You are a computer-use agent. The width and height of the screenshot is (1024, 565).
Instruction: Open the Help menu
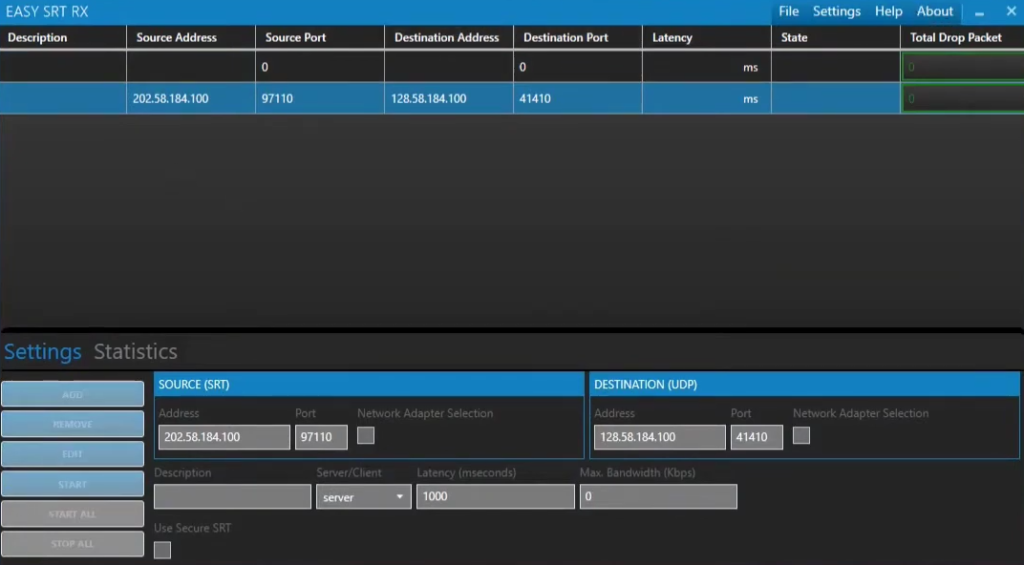(888, 11)
